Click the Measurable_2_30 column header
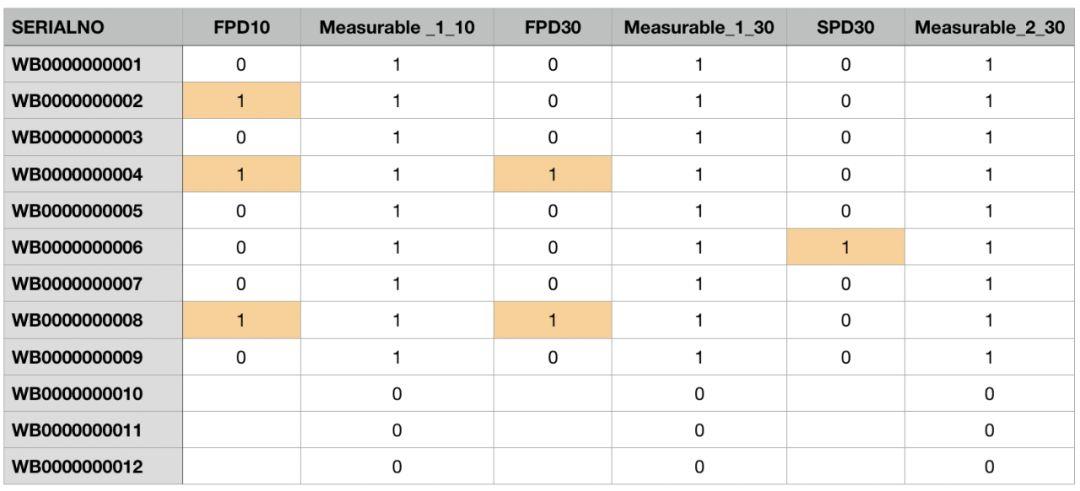 tap(989, 28)
